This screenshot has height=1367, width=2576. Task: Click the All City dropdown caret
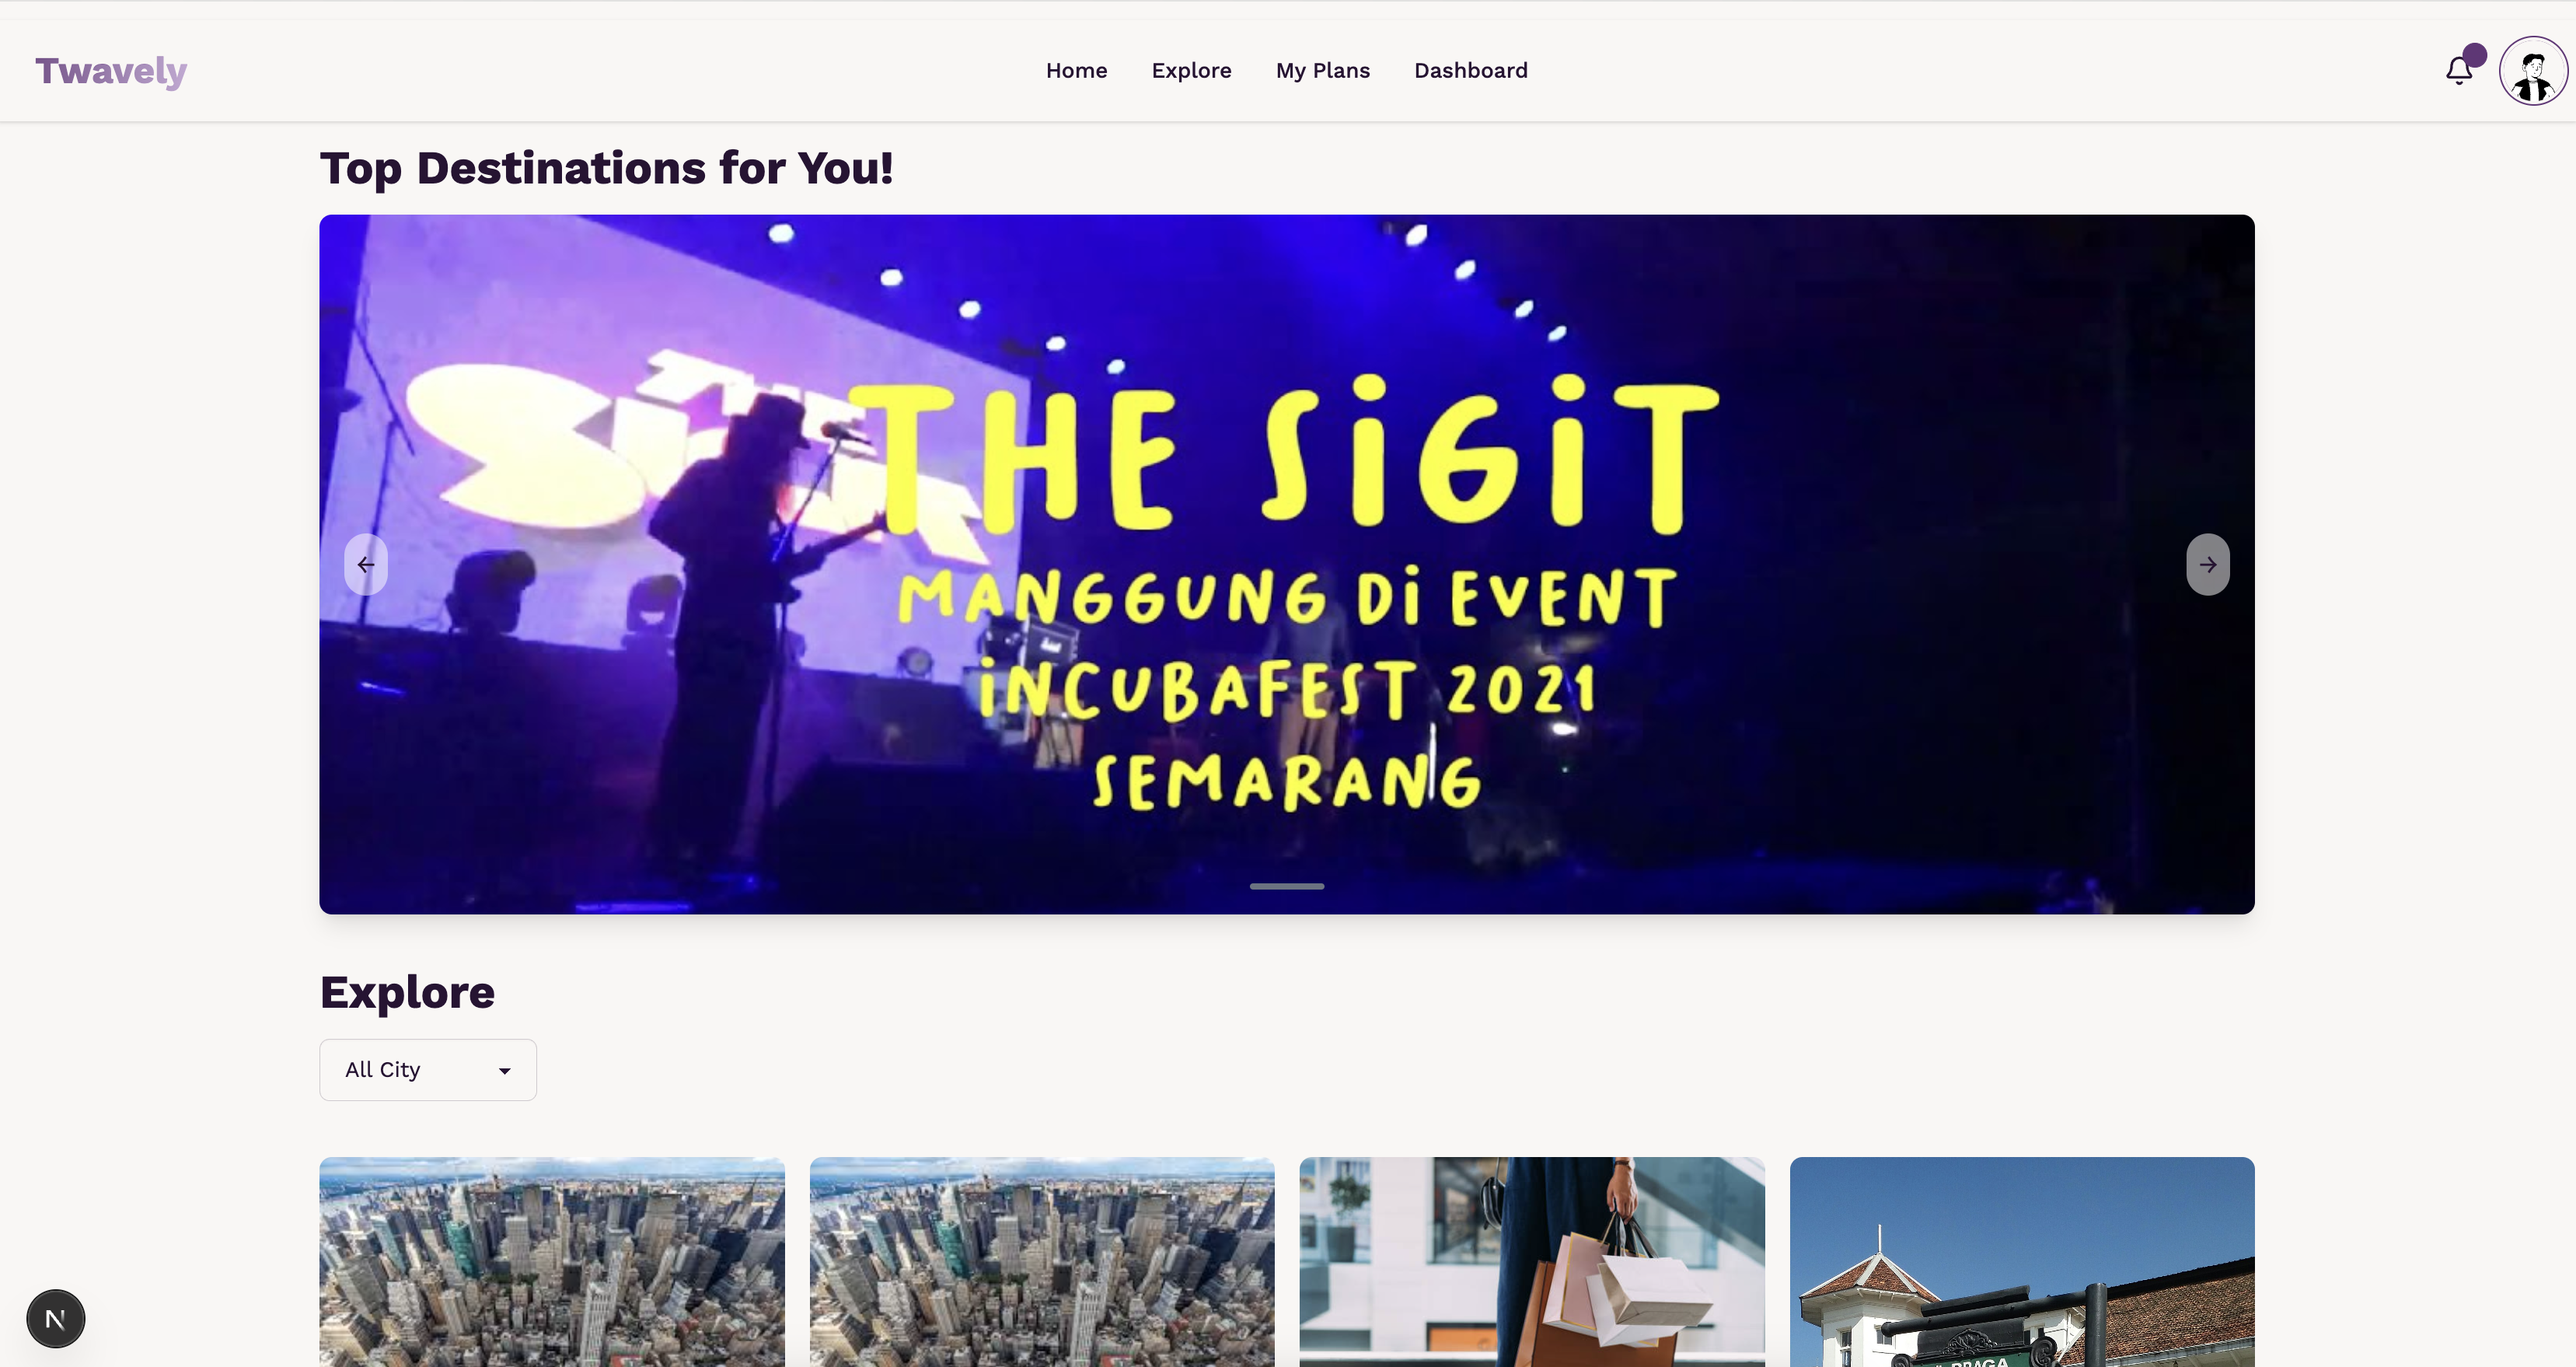point(505,1071)
